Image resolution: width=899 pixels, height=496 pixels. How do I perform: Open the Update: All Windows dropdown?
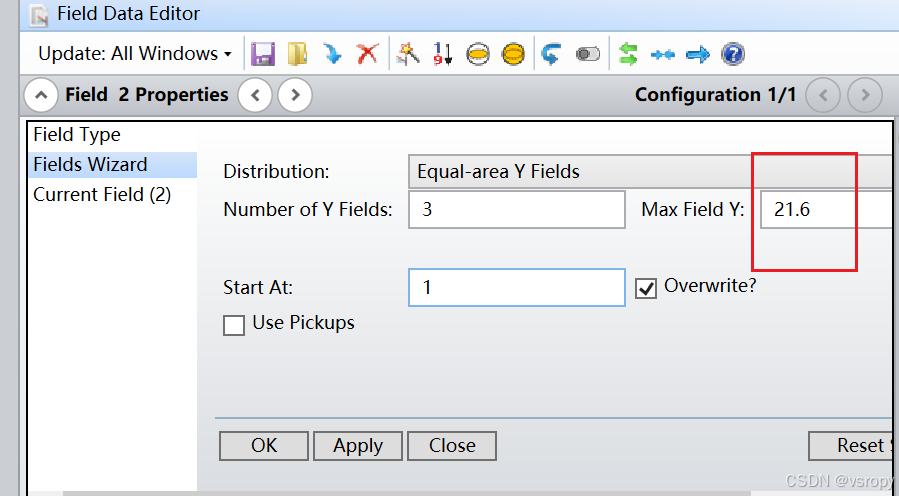click(135, 54)
